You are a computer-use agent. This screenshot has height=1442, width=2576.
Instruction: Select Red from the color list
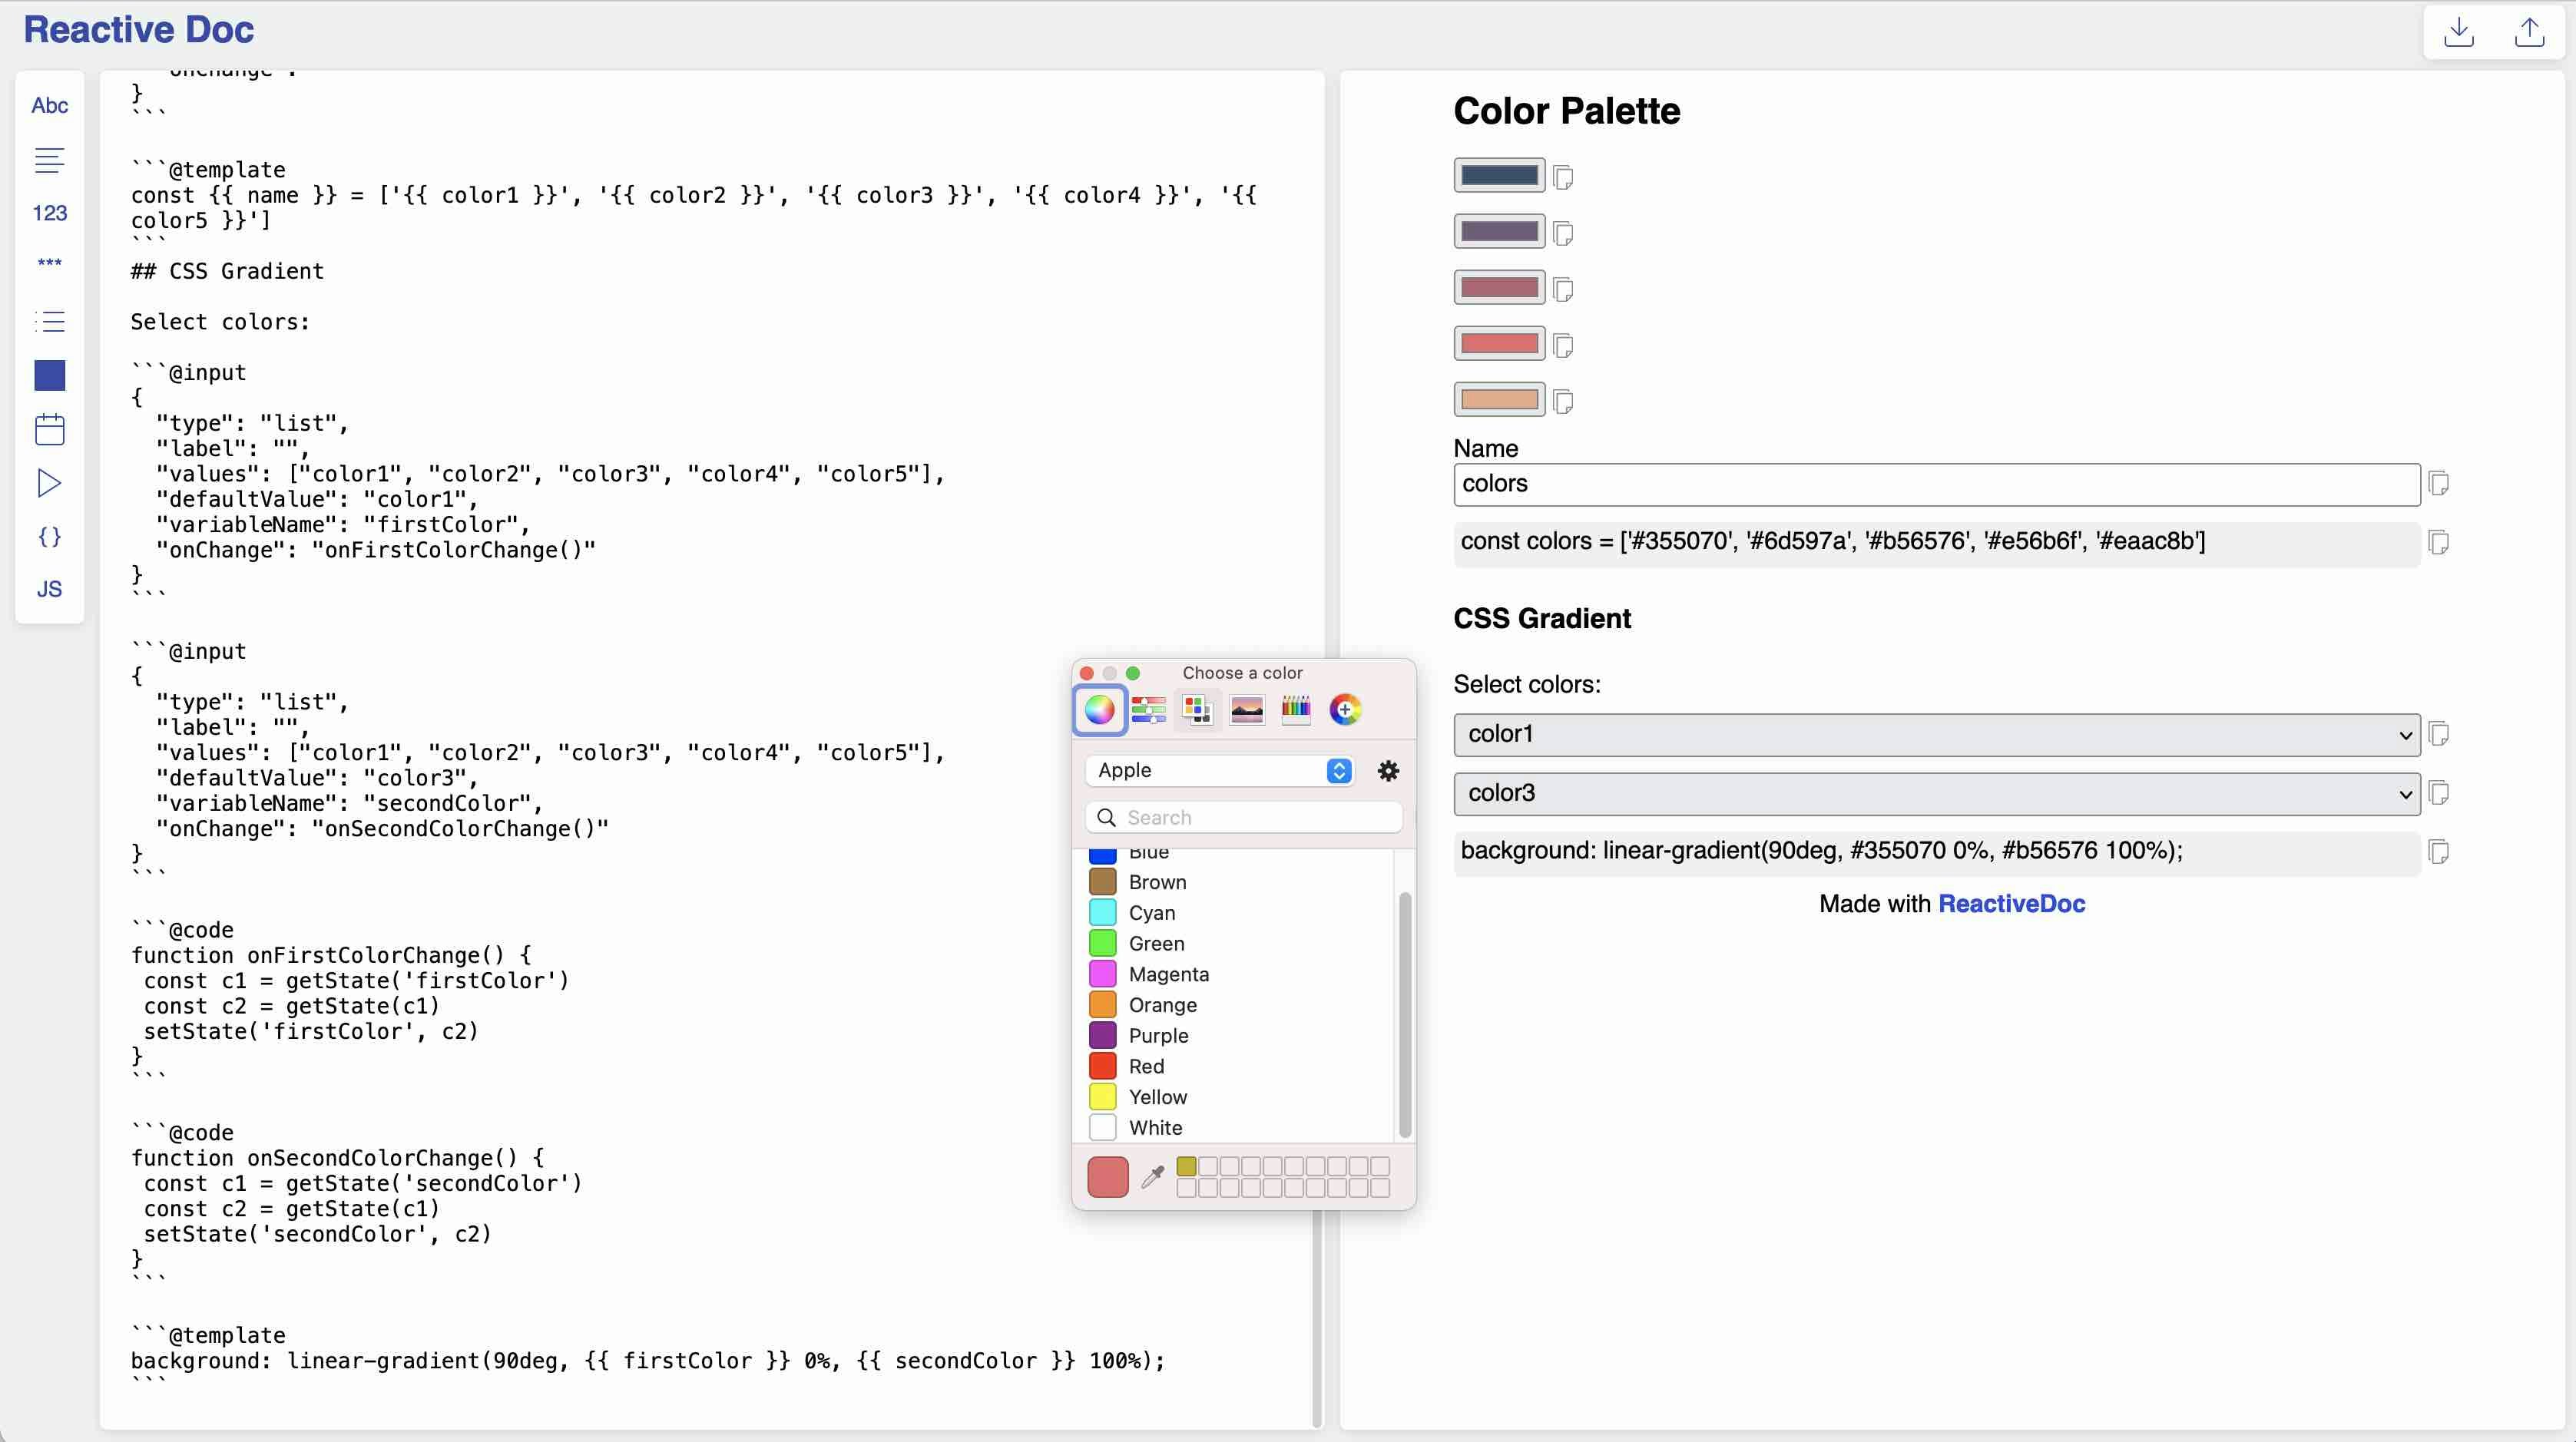tap(1146, 1066)
